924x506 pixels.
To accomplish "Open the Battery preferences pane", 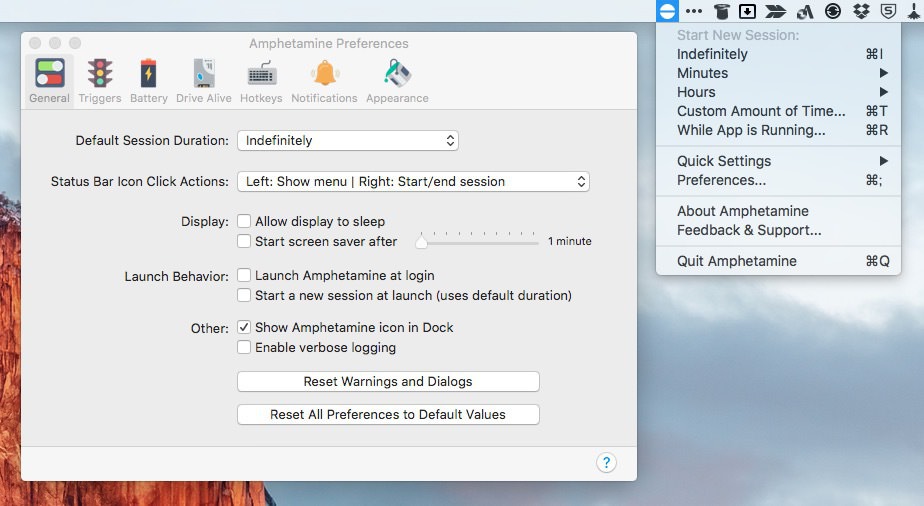I will [x=148, y=81].
